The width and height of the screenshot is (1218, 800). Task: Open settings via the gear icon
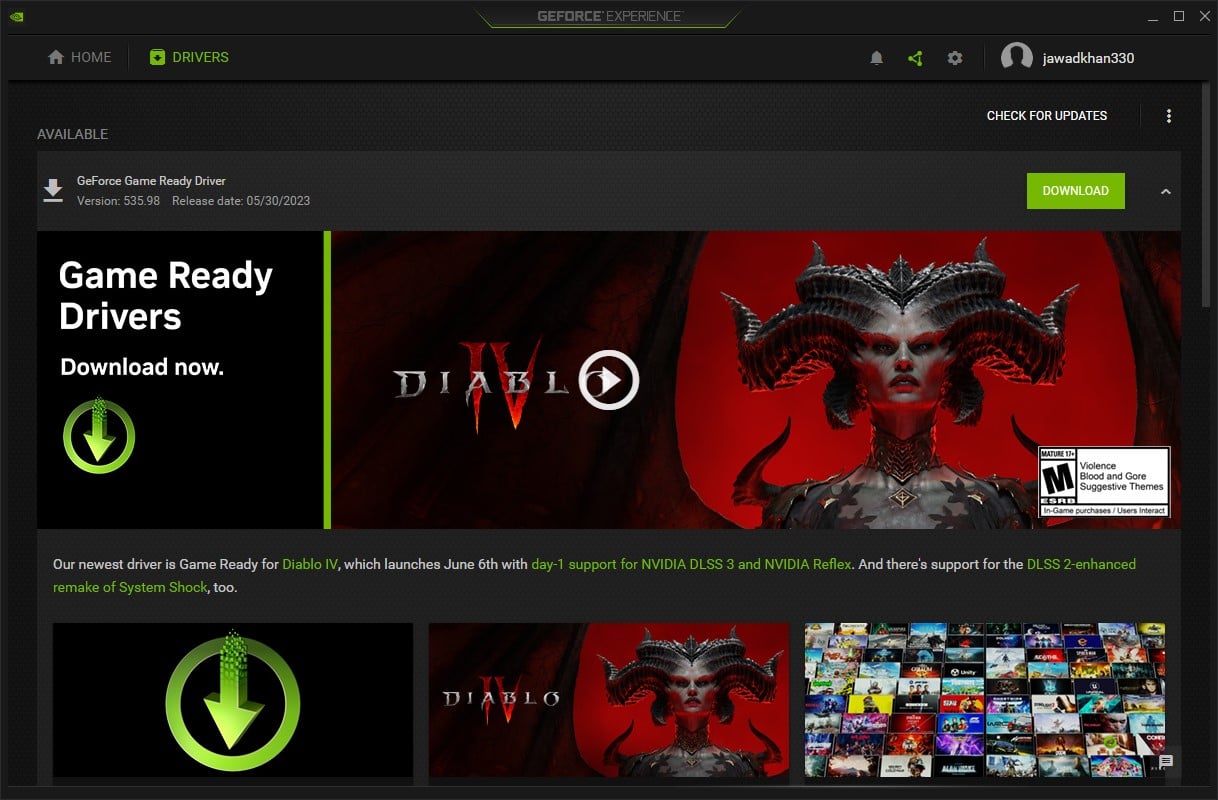[x=955, y=58]
